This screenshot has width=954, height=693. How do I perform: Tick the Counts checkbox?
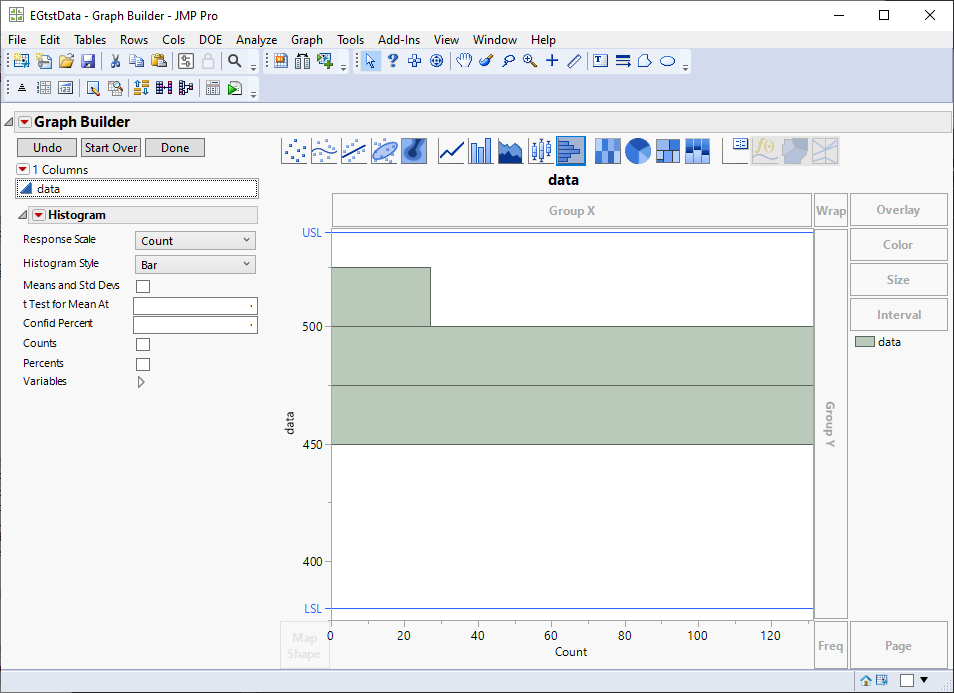pos(143,345)
